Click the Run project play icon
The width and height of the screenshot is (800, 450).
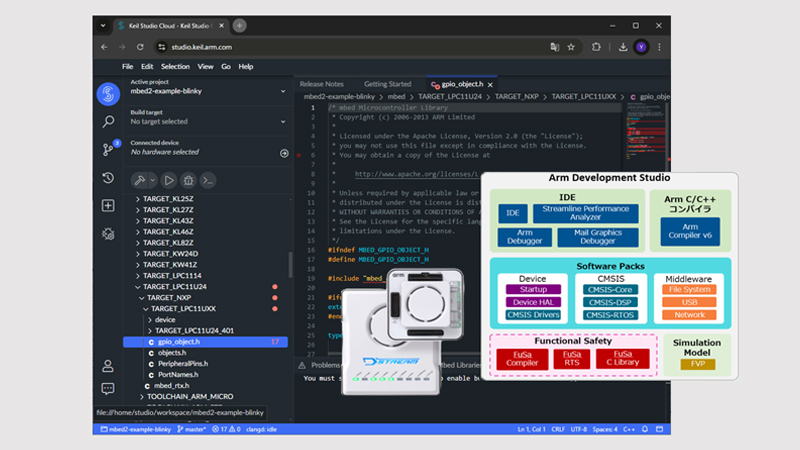[169, 180]
